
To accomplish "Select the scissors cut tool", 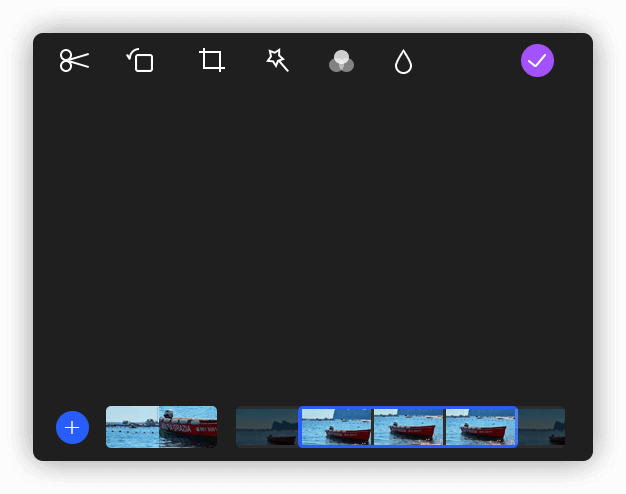I will point(74,61).
